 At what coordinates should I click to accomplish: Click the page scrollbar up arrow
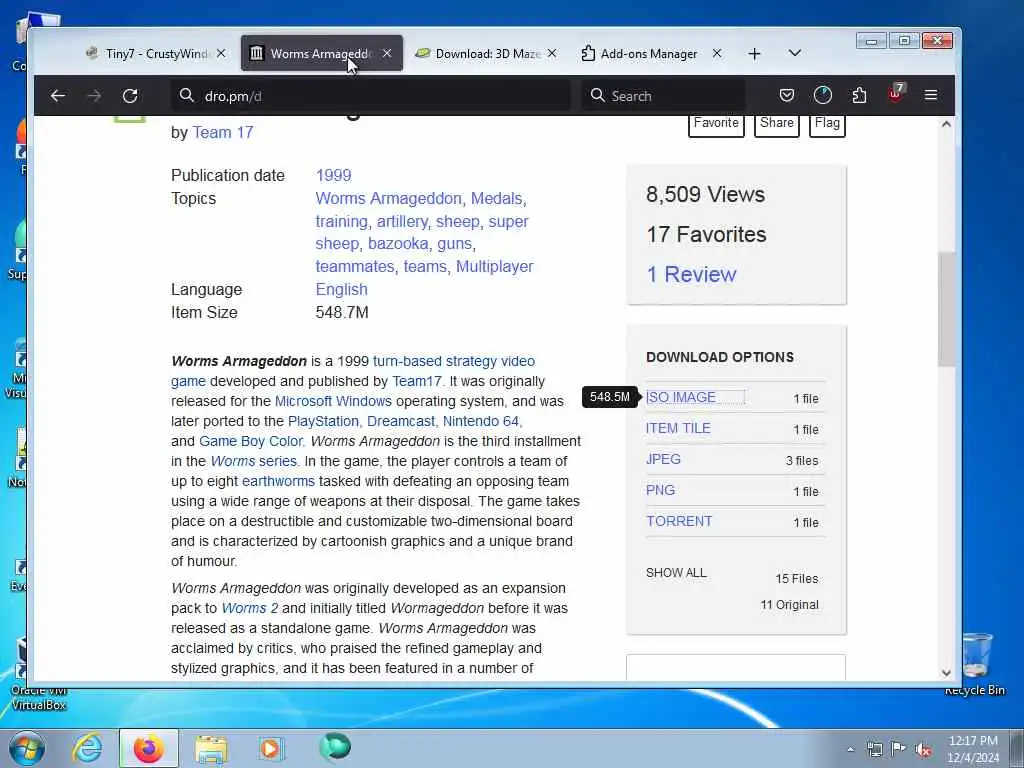[x=946, y=124]
